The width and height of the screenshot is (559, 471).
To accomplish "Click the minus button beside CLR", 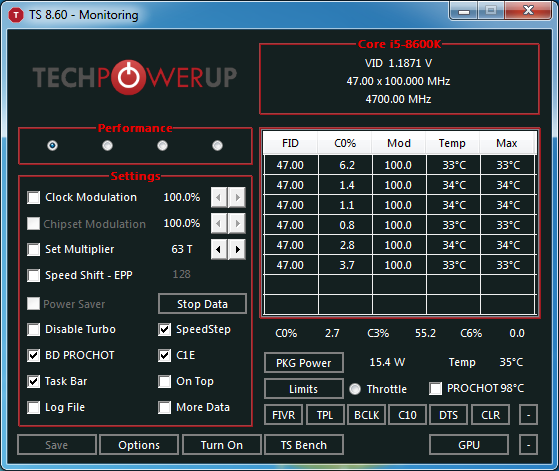I will [528, 415].
